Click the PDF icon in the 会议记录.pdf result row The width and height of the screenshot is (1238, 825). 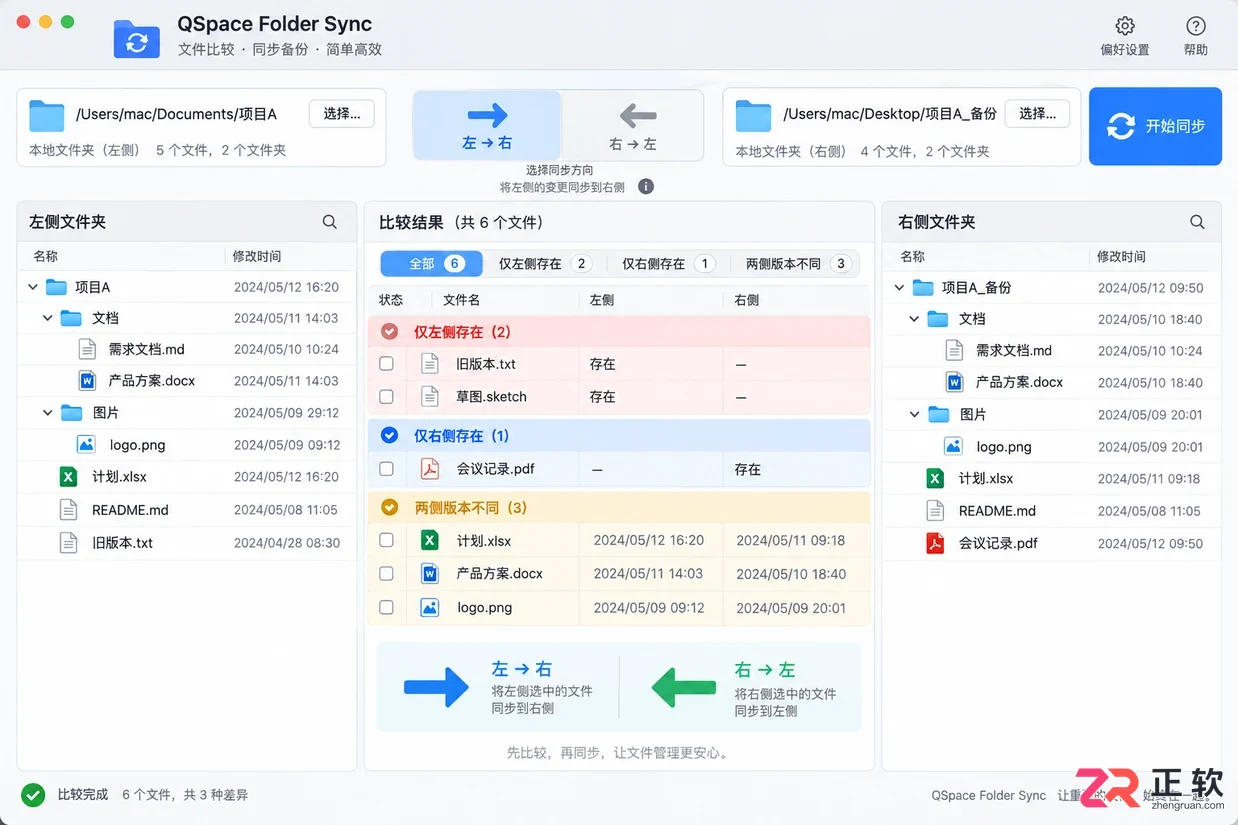tap(430, 468)
